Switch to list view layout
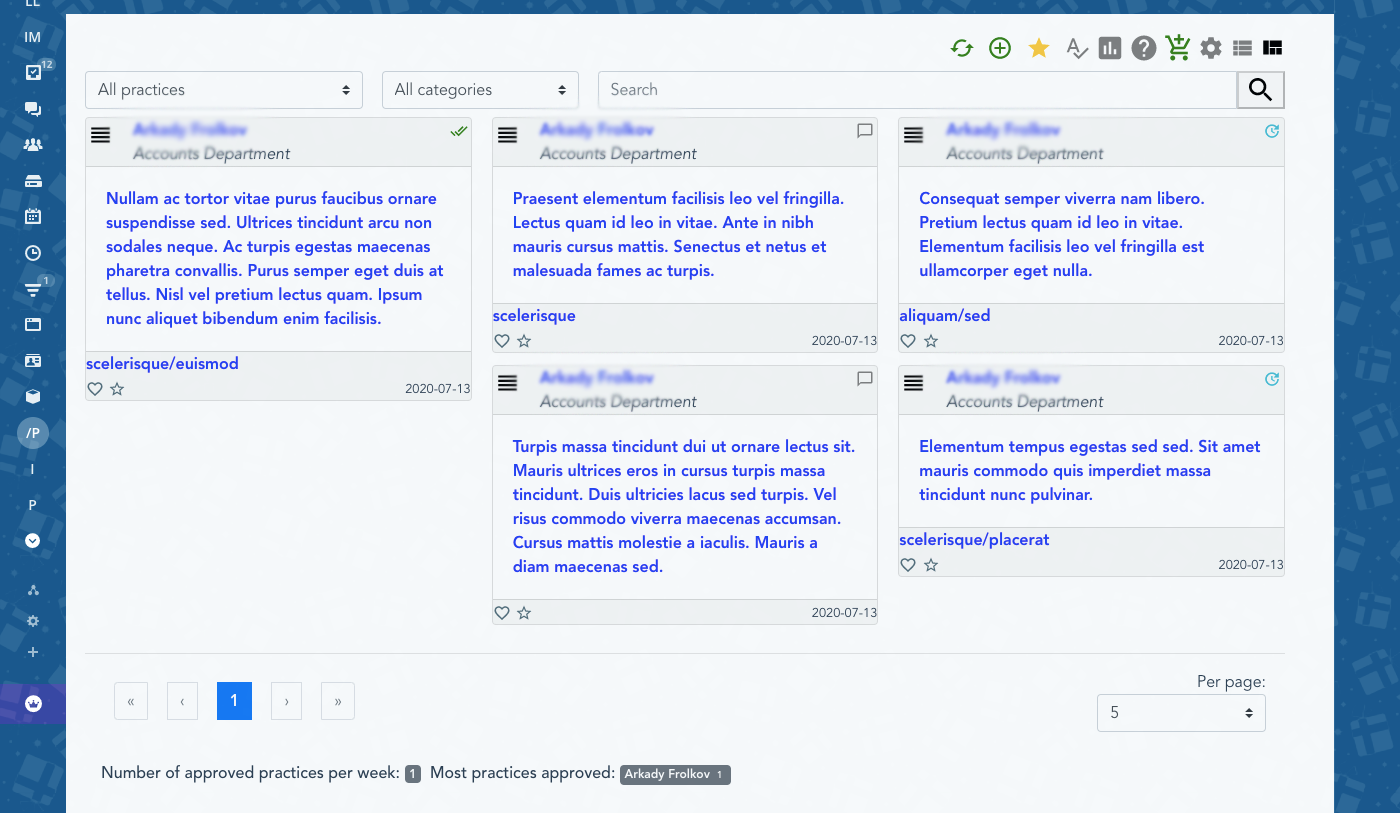 click(1242, 48)
